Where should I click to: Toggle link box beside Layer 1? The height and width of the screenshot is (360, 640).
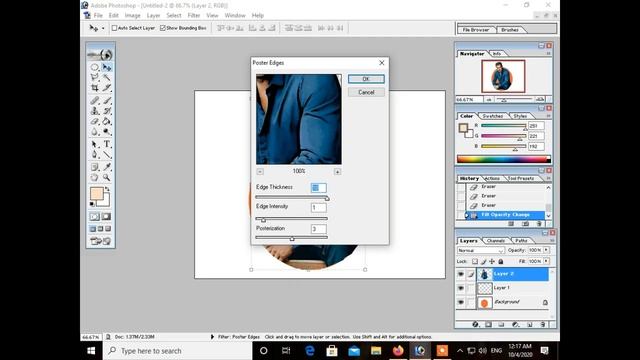[471, 288]
